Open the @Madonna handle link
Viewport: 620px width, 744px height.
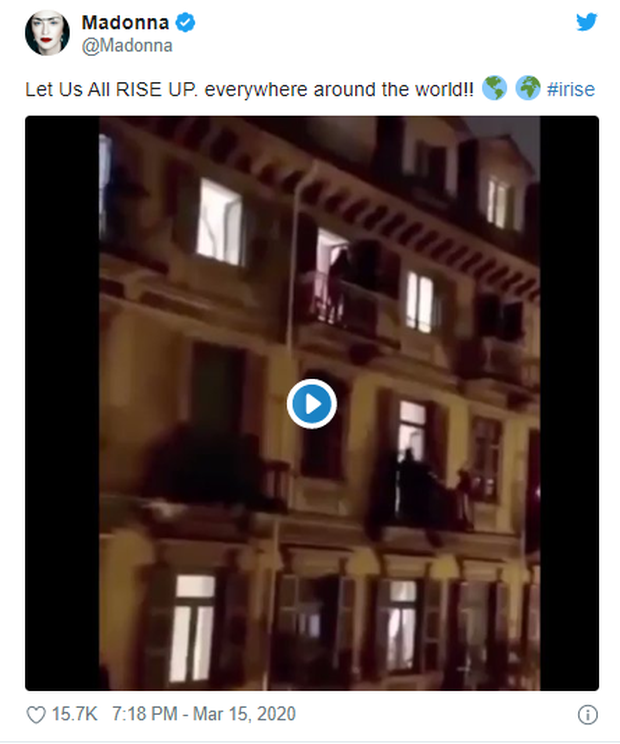(x=127, y=46)
